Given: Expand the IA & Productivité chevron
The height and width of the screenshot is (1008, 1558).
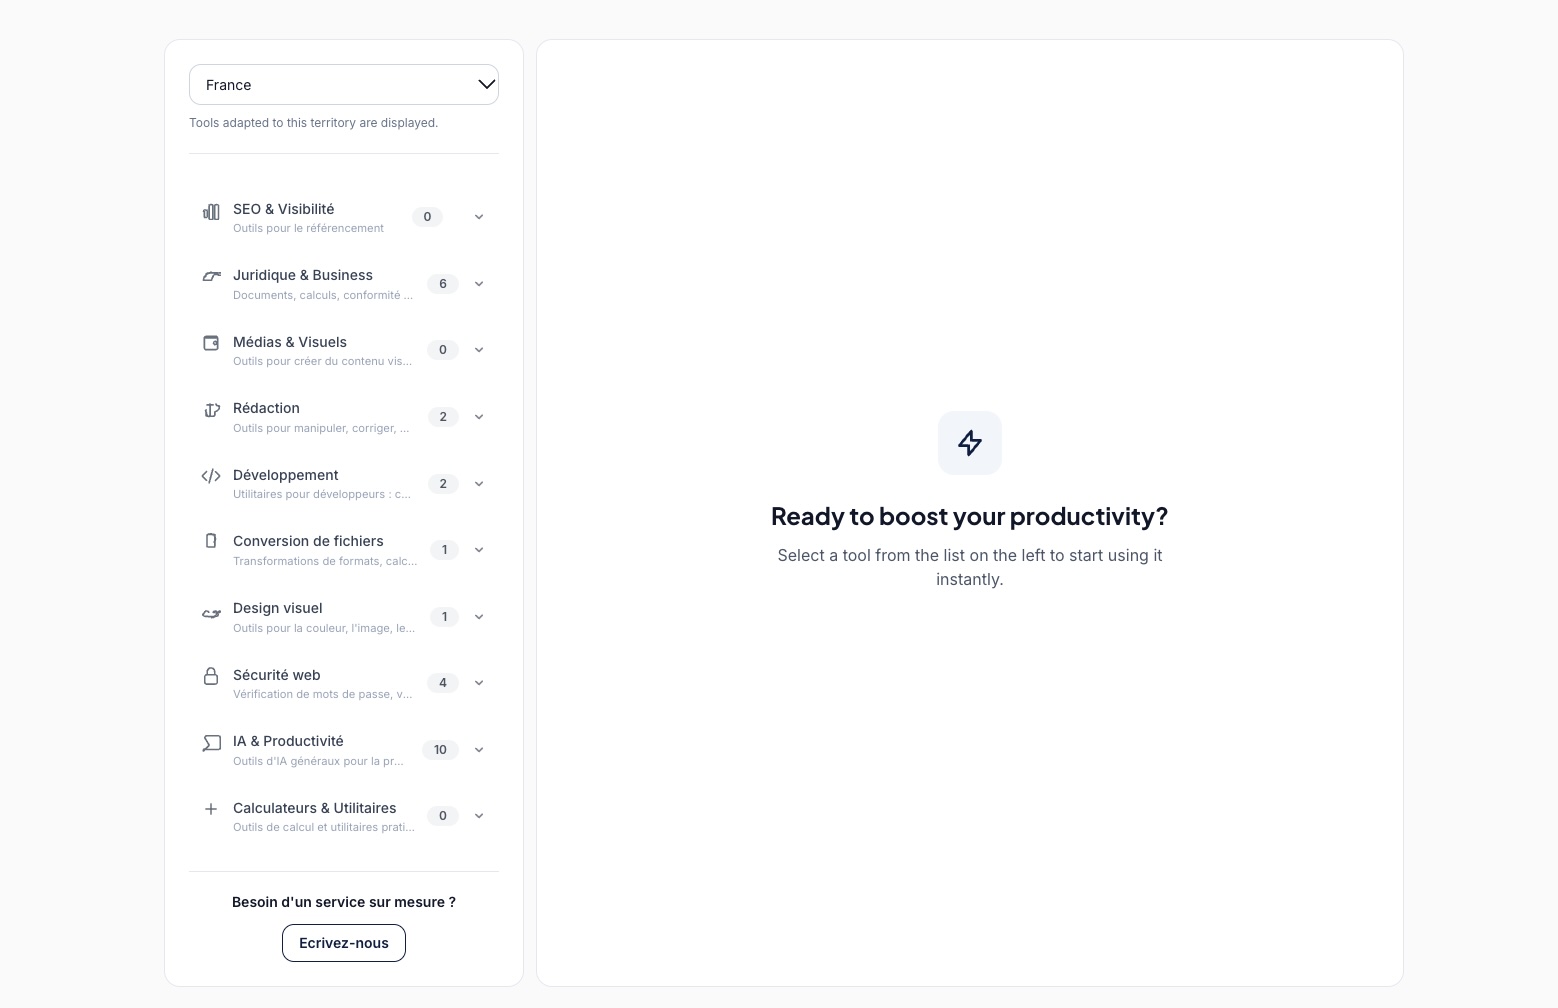Looking at the screenshot, I should 479,750.
